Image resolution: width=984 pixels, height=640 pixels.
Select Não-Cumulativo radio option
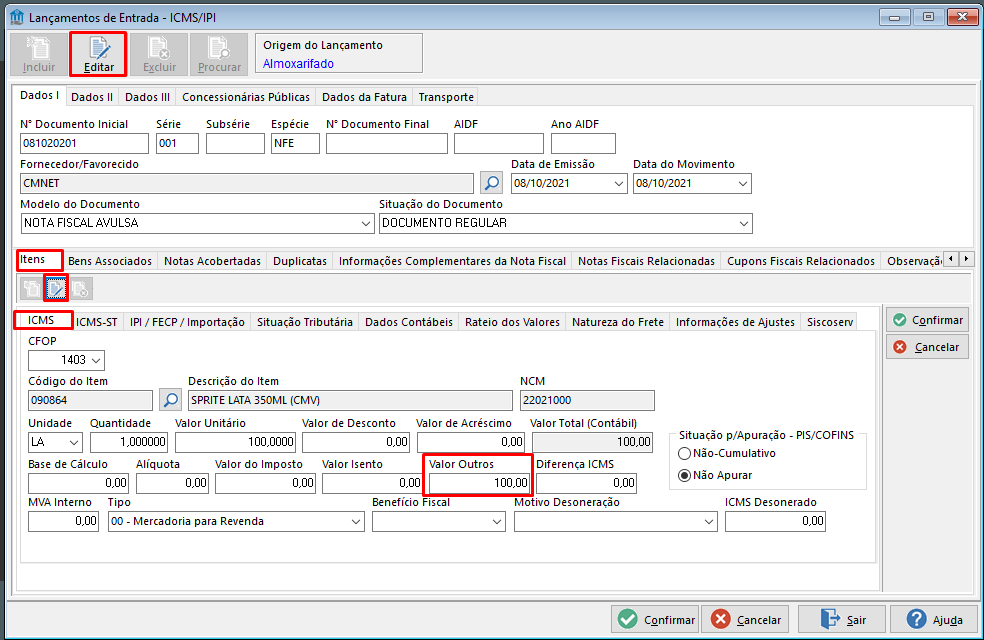tap(685, 453)
